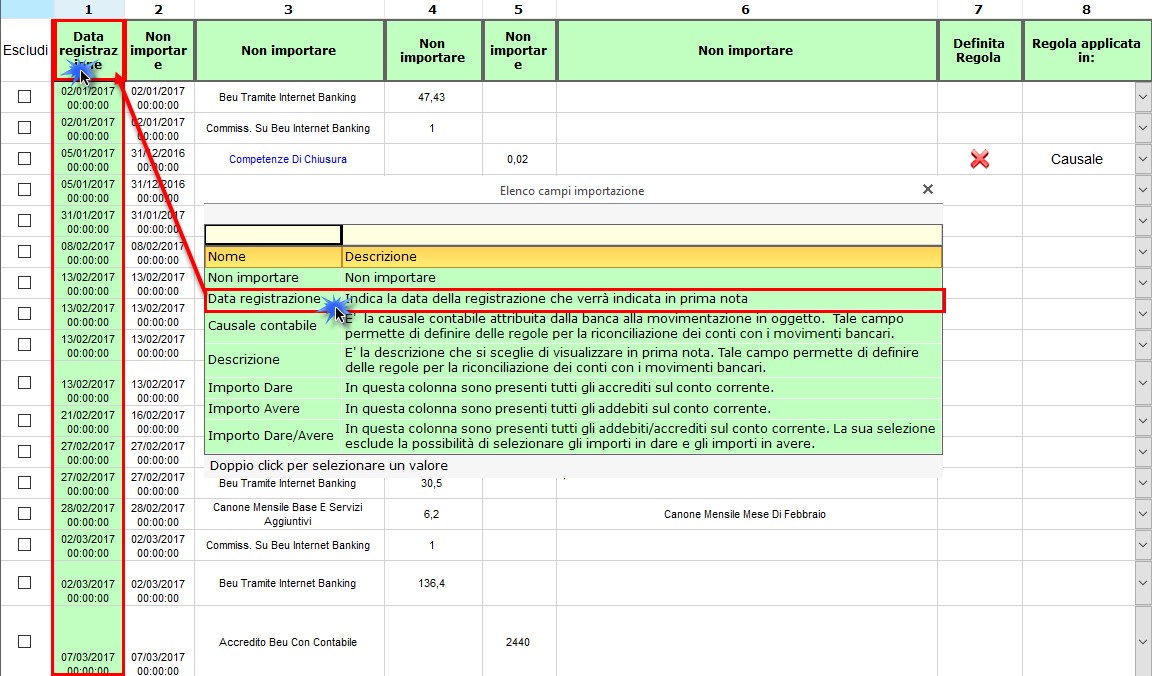
Task: Check Escludi for Canone Mensile Base row
Action: tap(24, 514)
